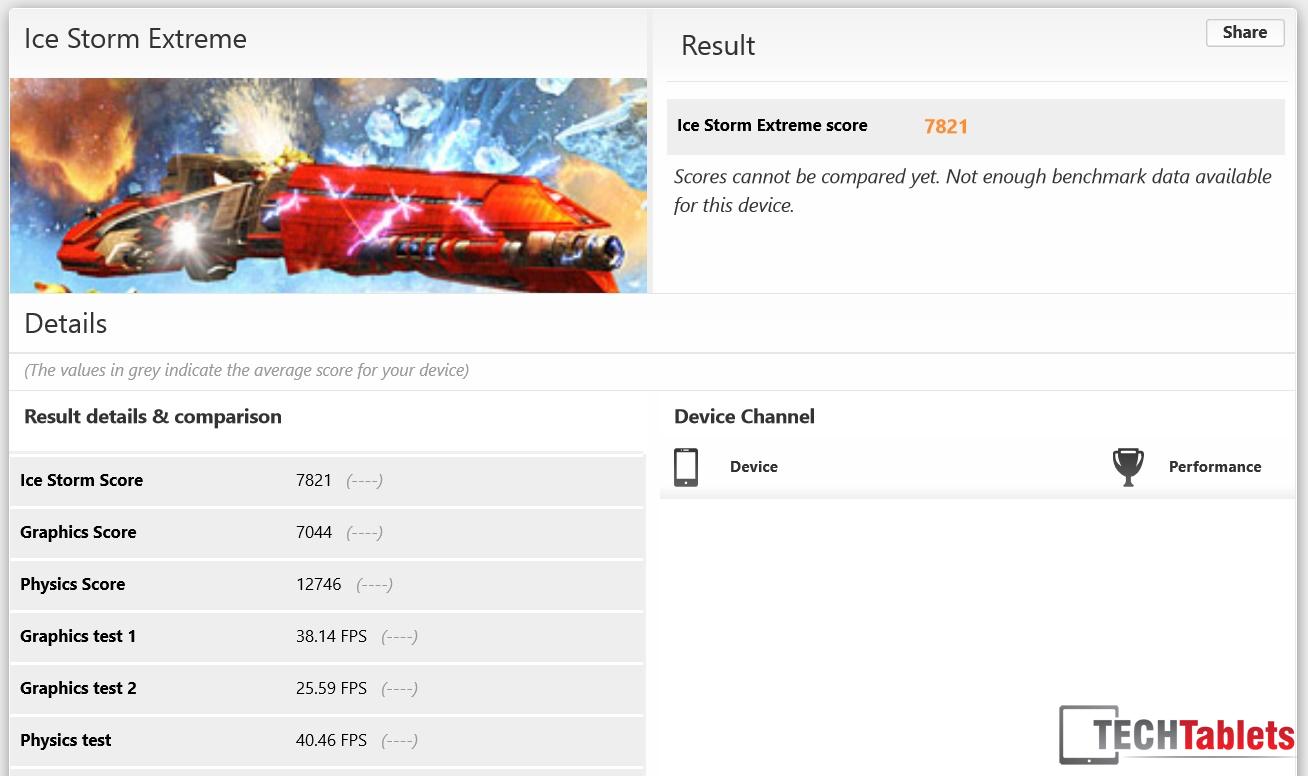
Task: Click the Physics Score row label
Action: tap(72, 584)
